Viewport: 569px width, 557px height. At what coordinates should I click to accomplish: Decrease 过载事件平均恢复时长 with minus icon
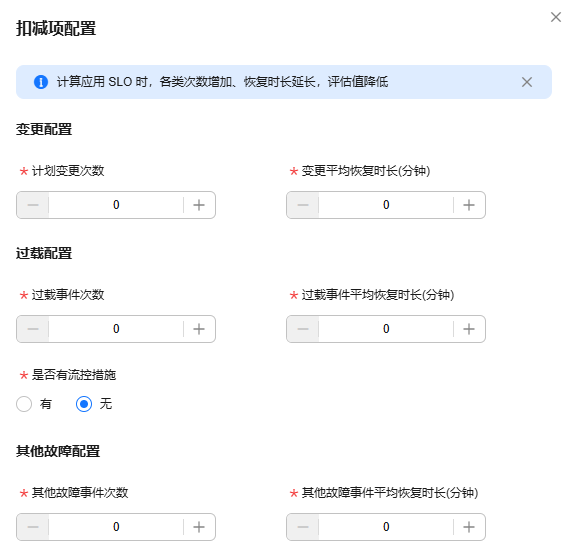pos(303,329)
